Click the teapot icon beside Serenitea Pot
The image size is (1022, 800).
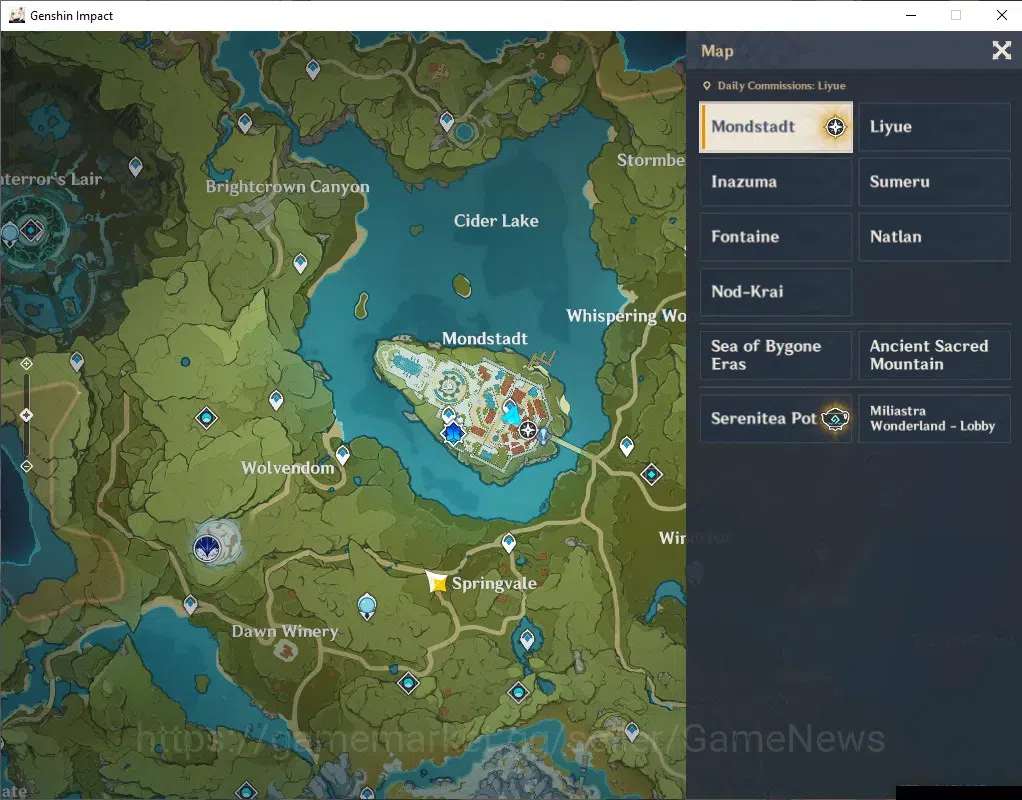click(x=835, y=419)
